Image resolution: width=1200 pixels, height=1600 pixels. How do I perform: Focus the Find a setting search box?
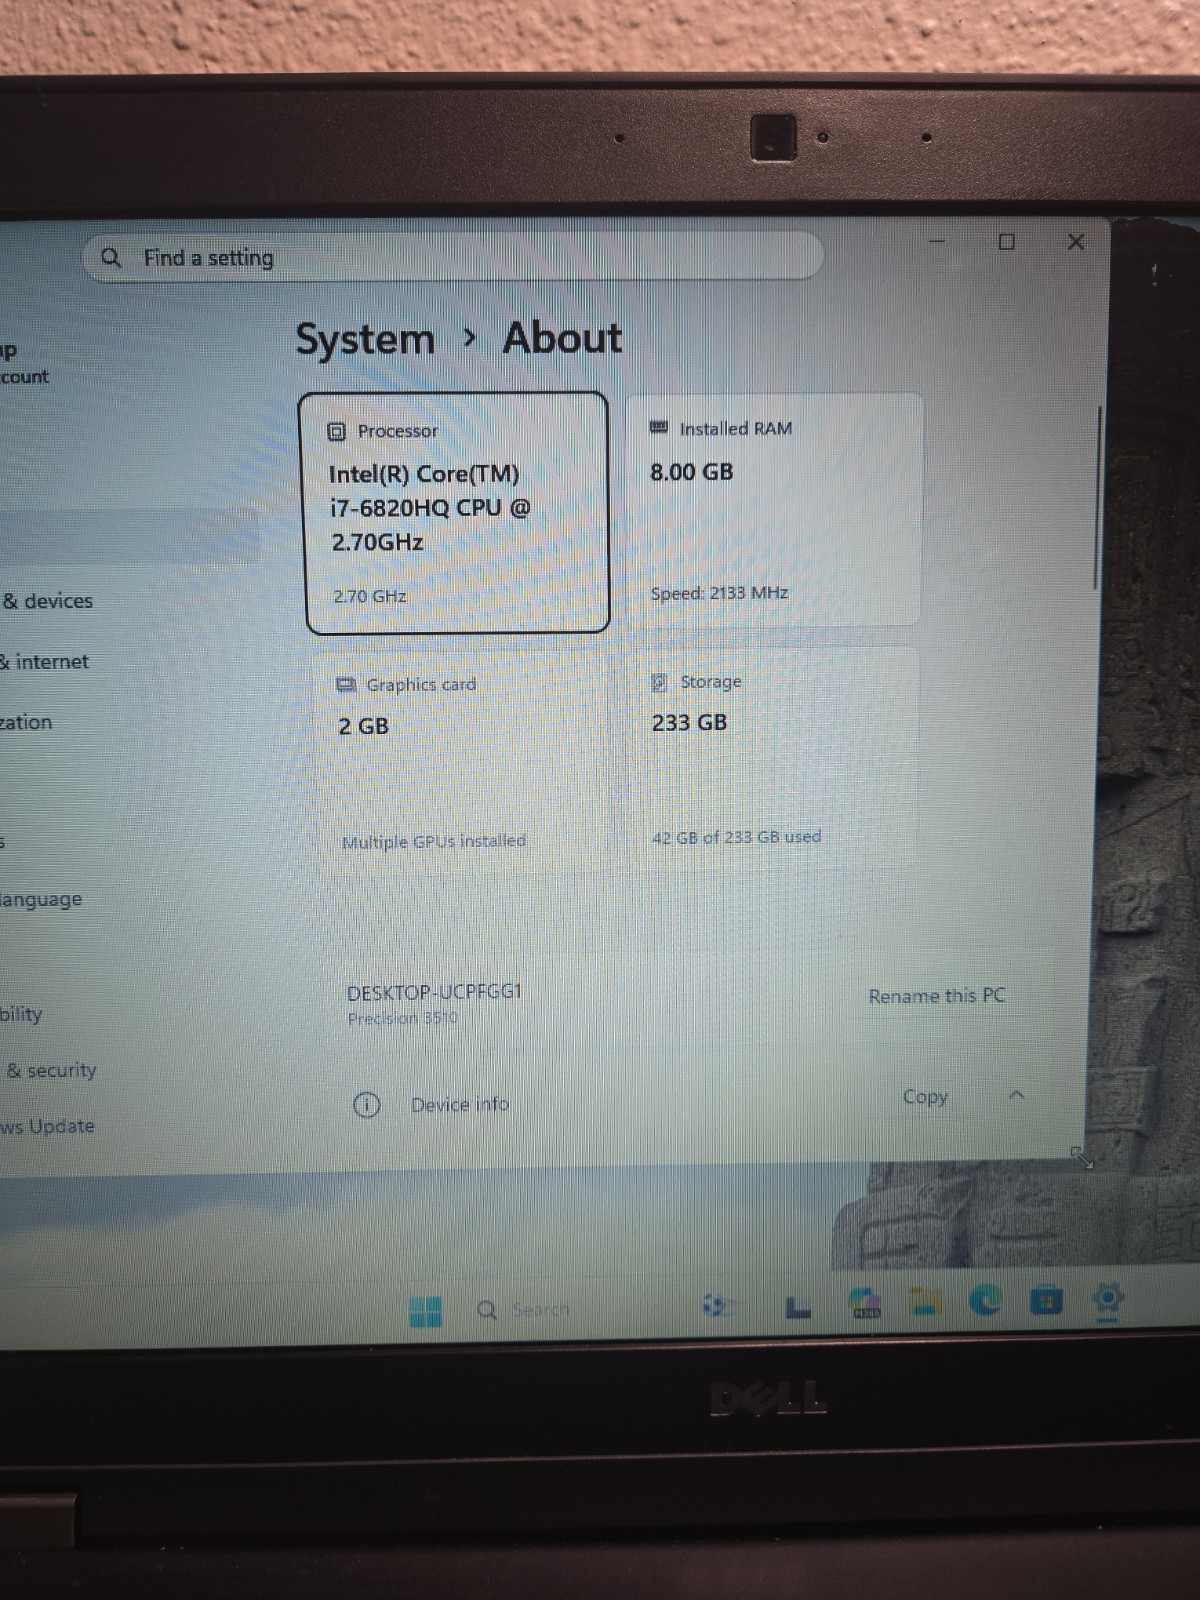[453, 258]
